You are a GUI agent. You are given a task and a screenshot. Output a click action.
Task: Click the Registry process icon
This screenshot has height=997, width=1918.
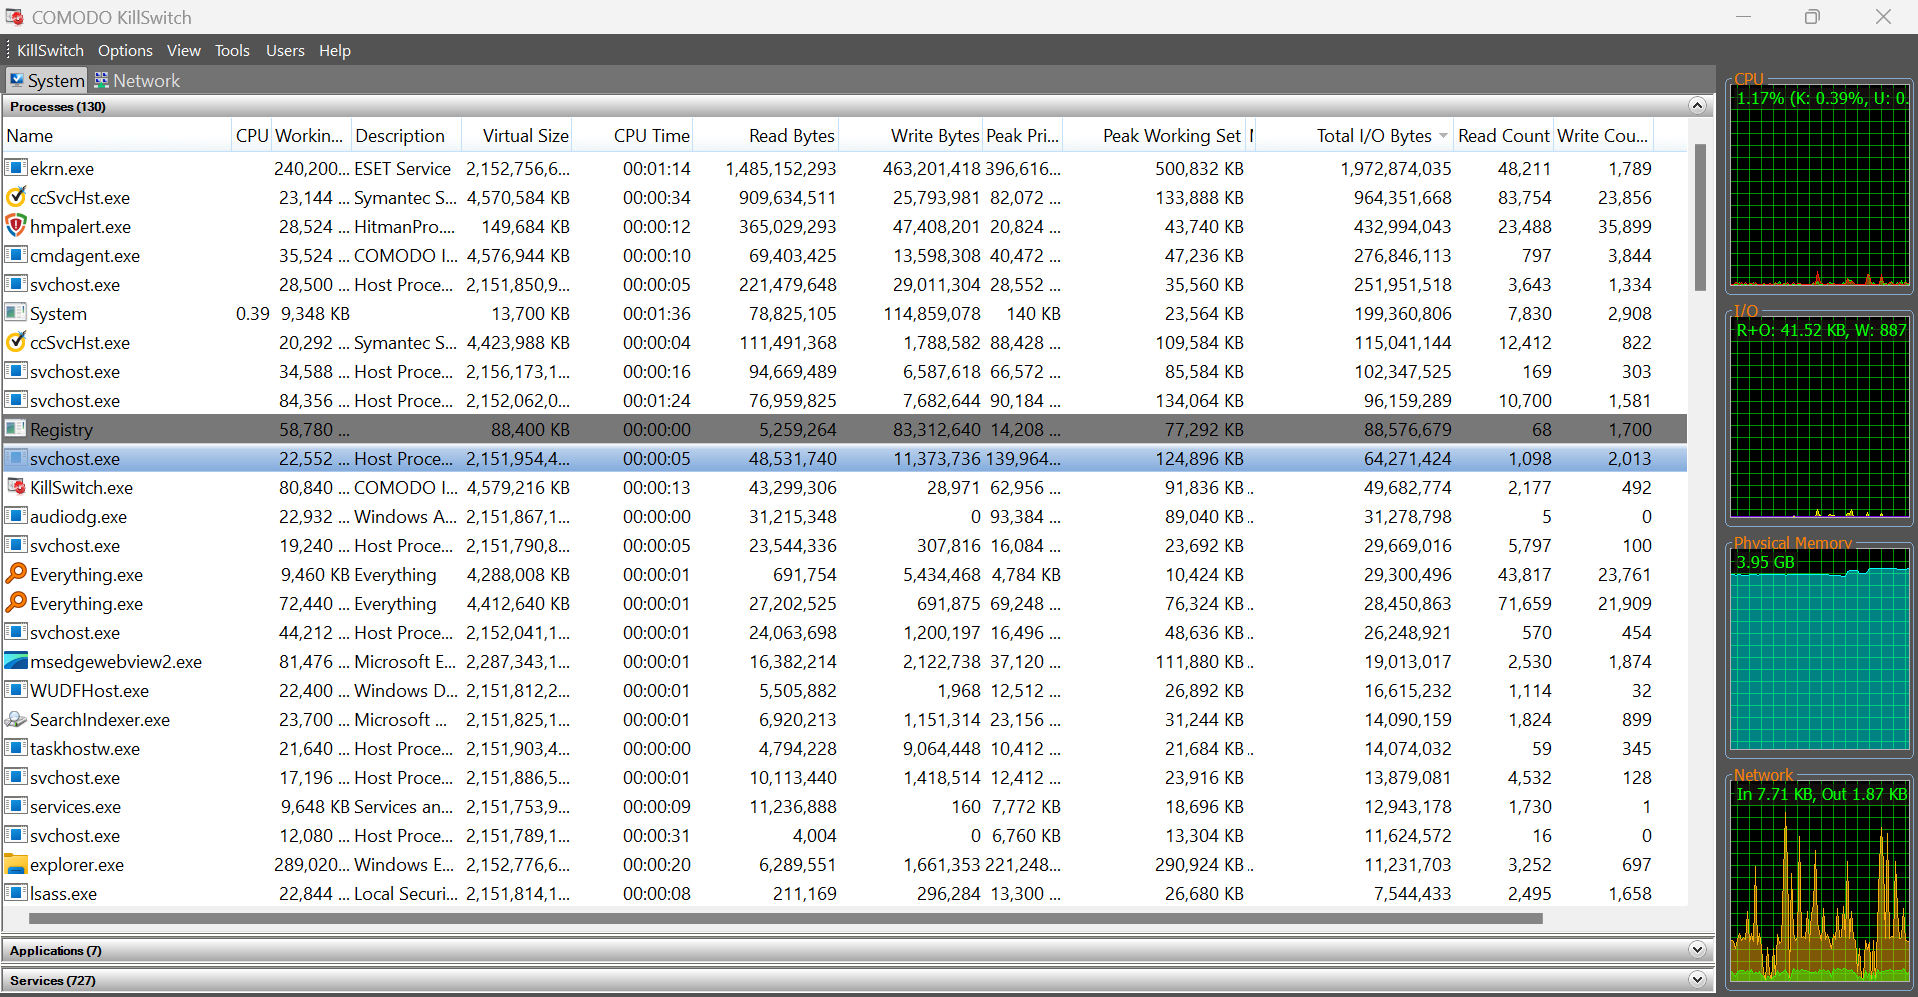tap(15, 429)
